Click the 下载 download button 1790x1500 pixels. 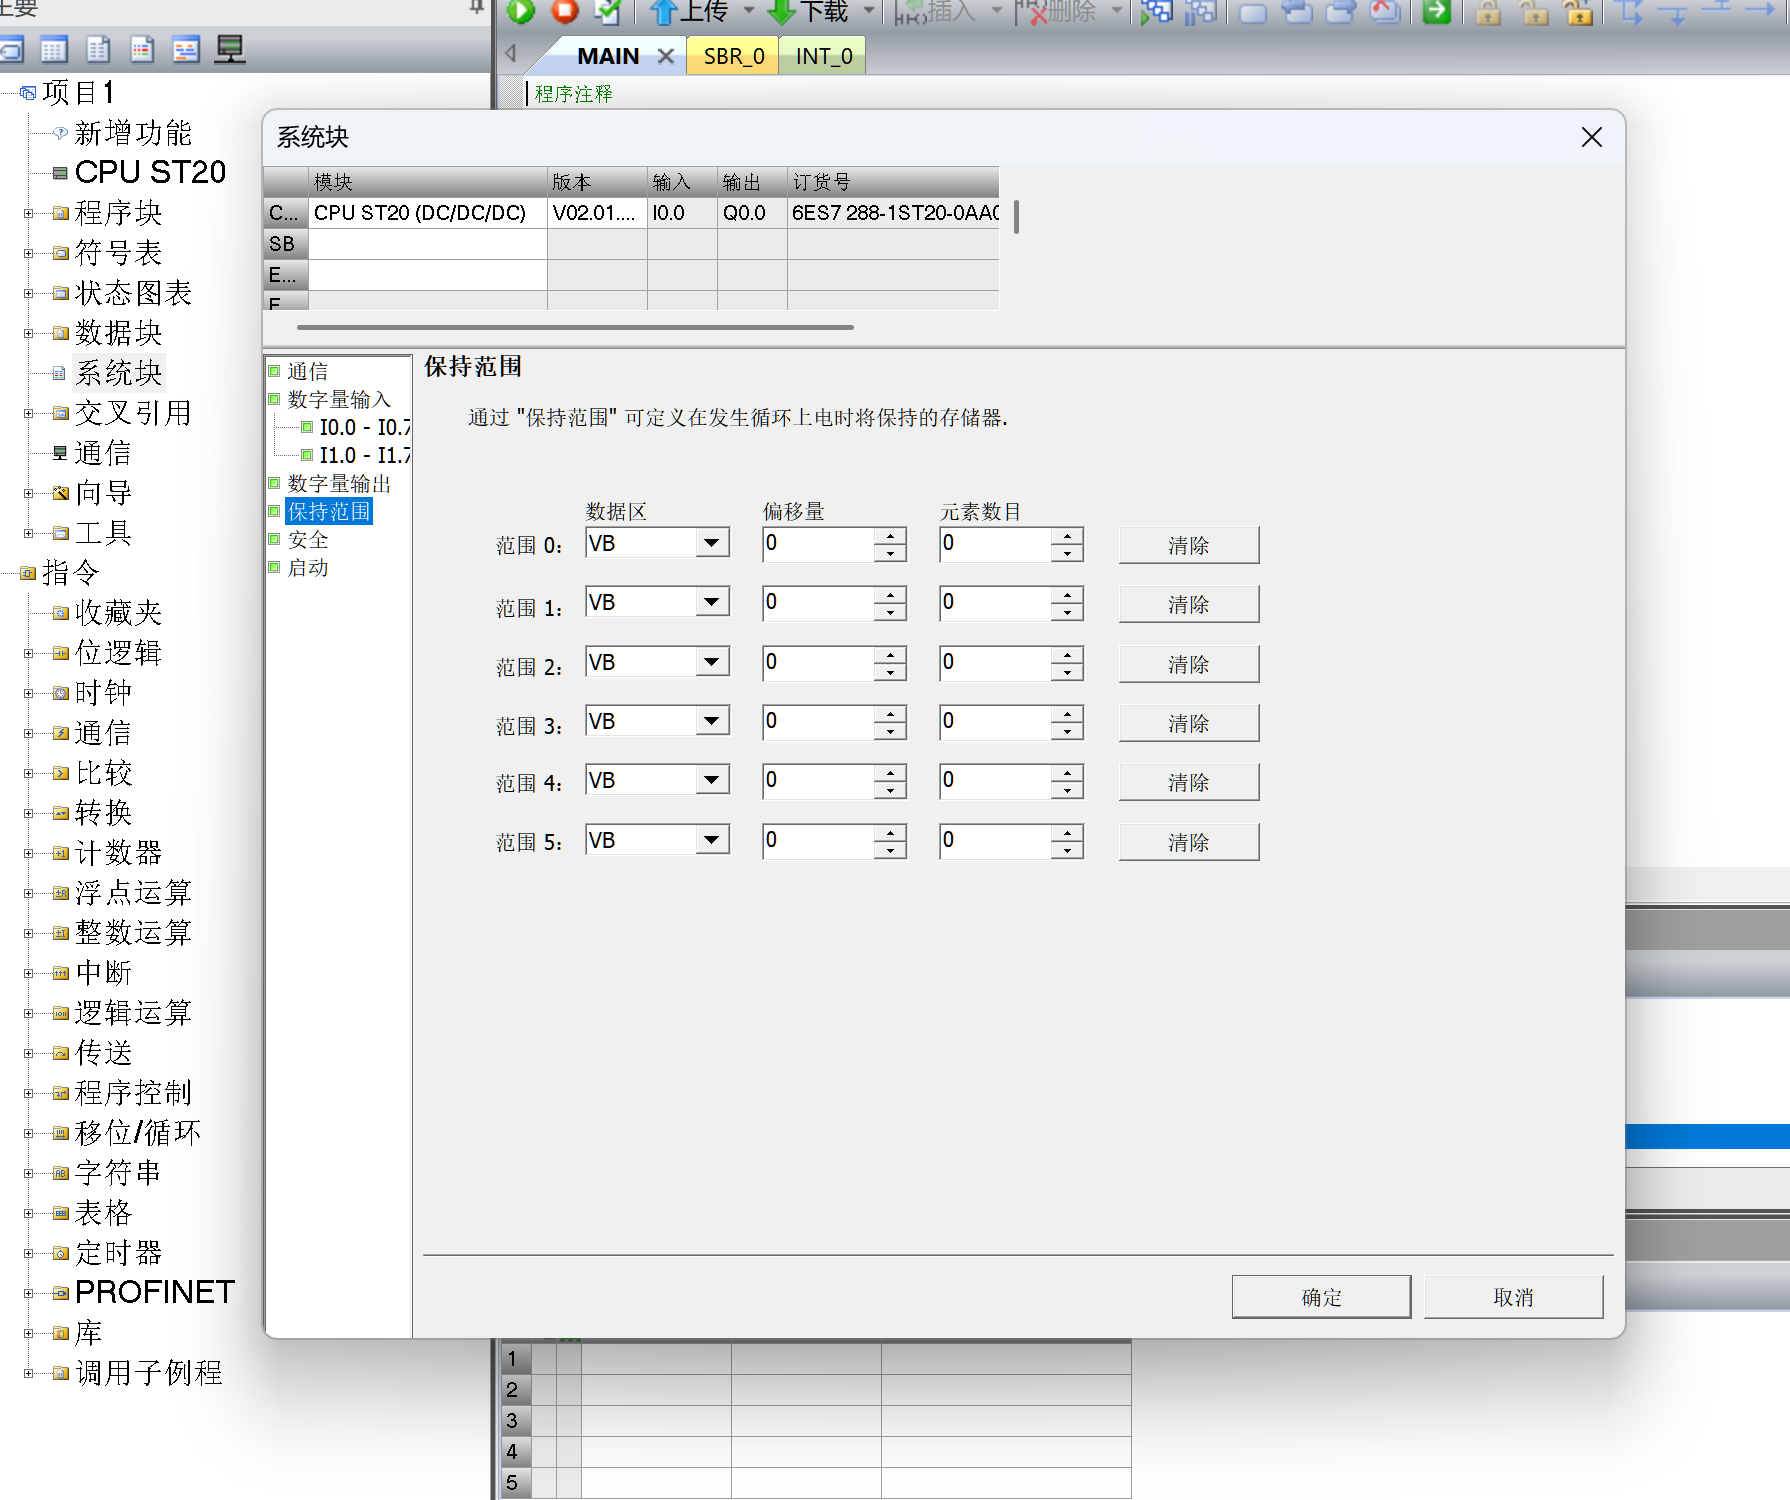click(x=808, y=11)
